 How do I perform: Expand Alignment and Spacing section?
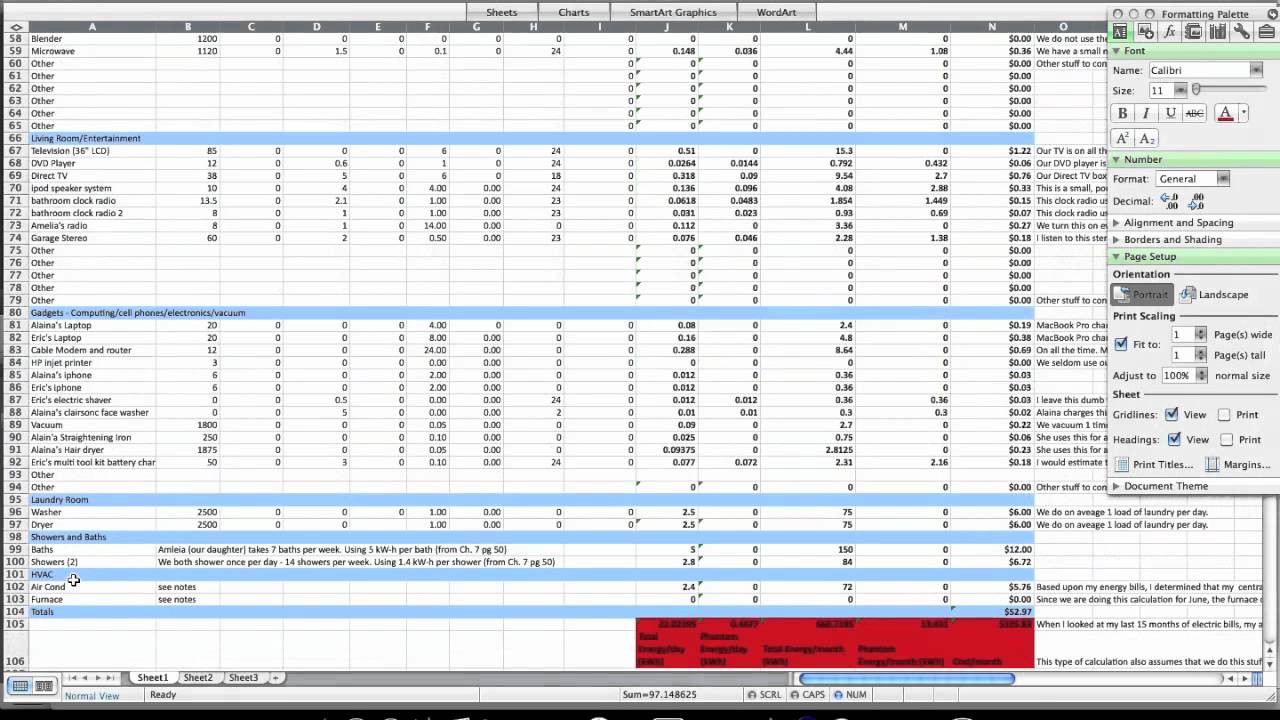tap(1117, 223)
